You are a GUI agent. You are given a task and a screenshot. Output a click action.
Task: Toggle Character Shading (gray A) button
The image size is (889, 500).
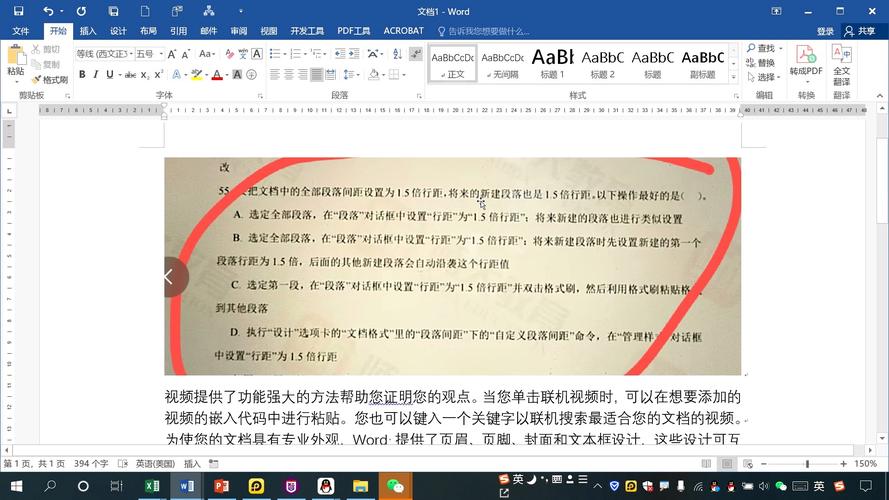point(237,74)
